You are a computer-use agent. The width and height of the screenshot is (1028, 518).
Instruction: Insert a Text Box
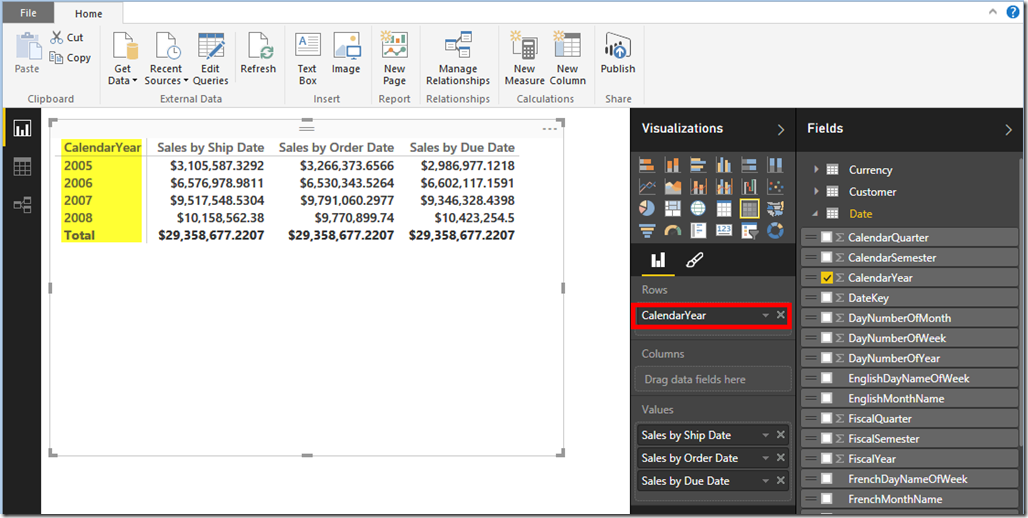pos(307,58)
